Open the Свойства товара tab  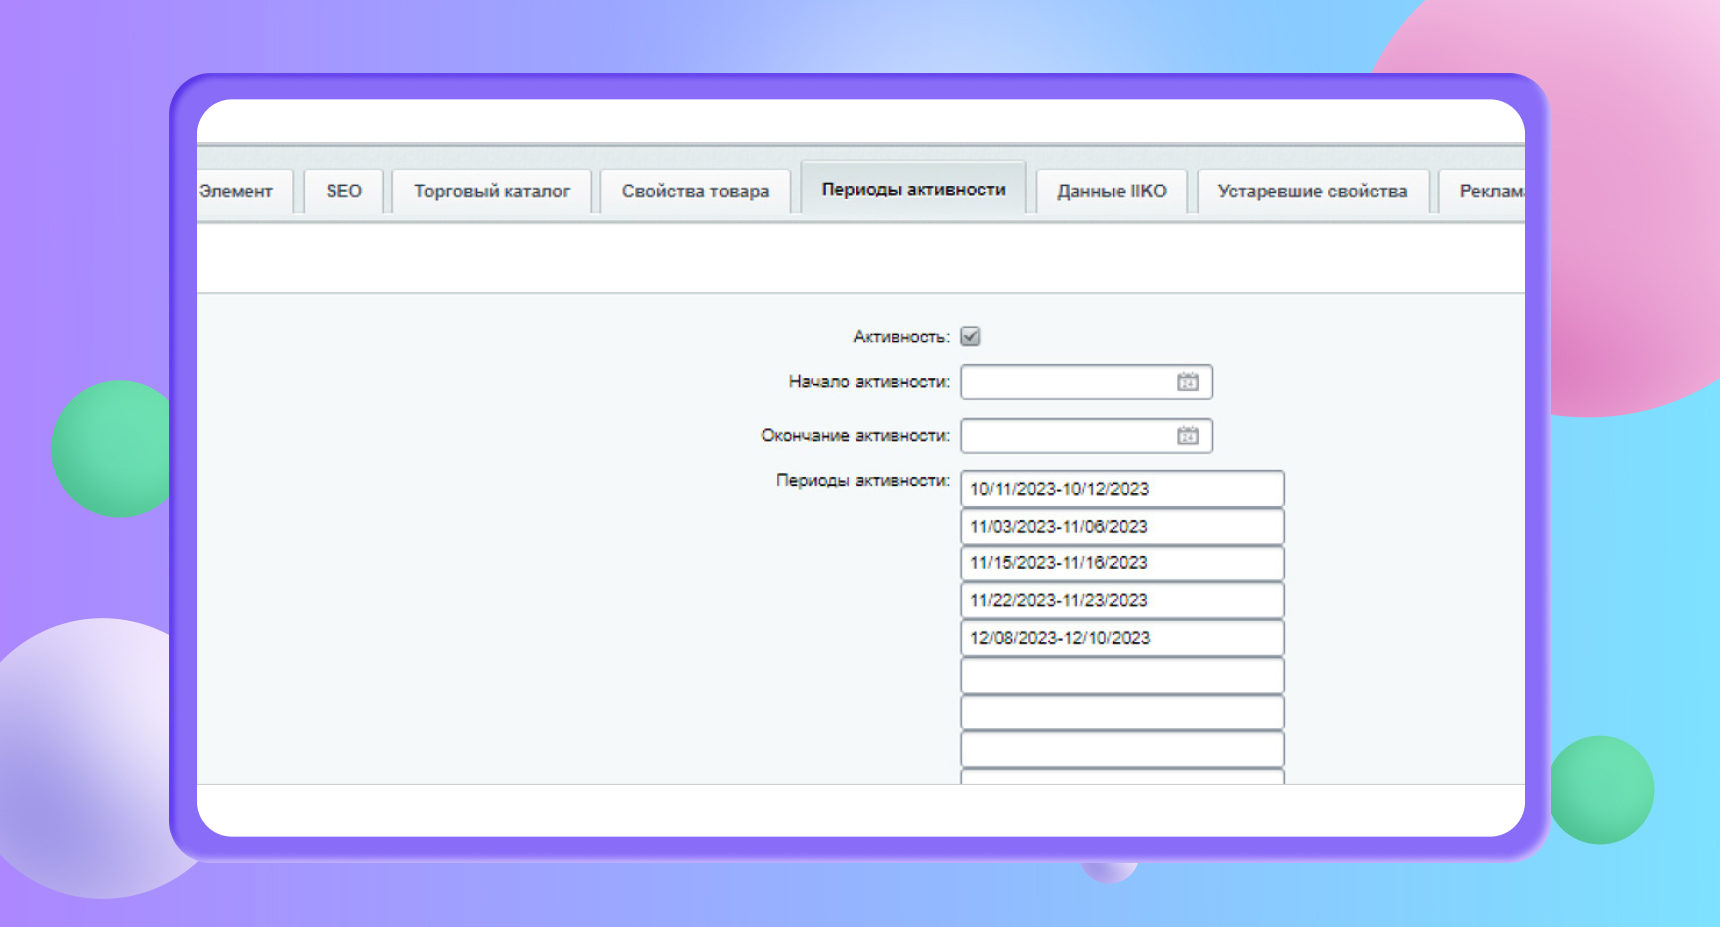(696, 191)
